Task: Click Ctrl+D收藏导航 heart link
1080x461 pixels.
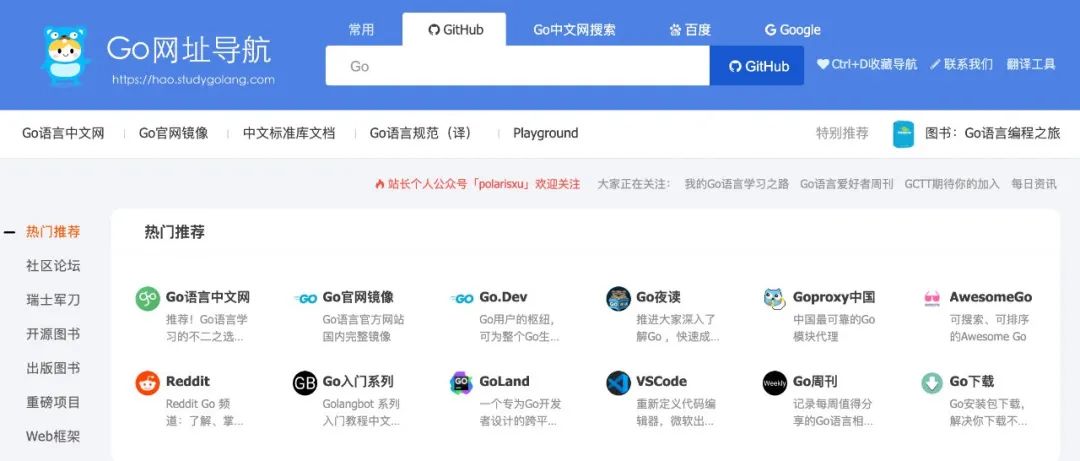Action: (x=867, y=64)
